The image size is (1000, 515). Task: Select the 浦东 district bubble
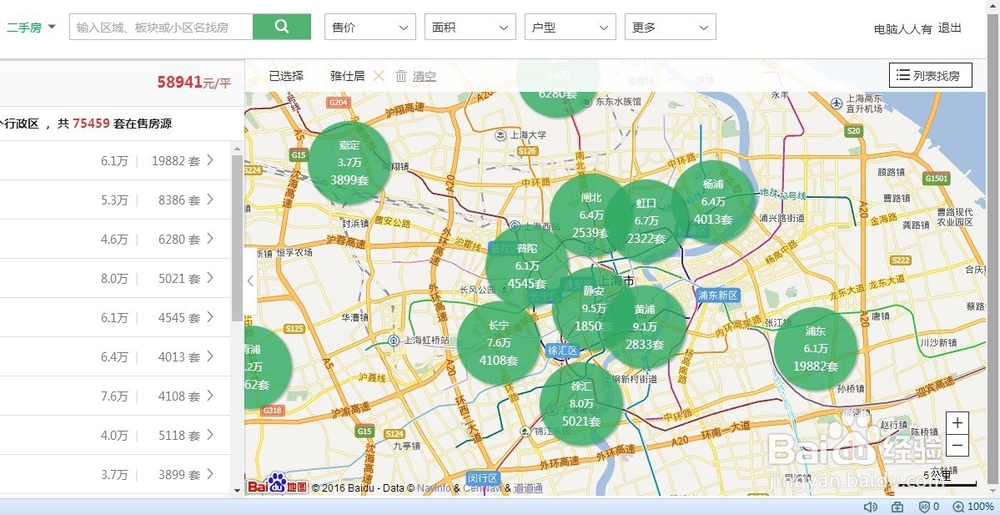[816, 349]
